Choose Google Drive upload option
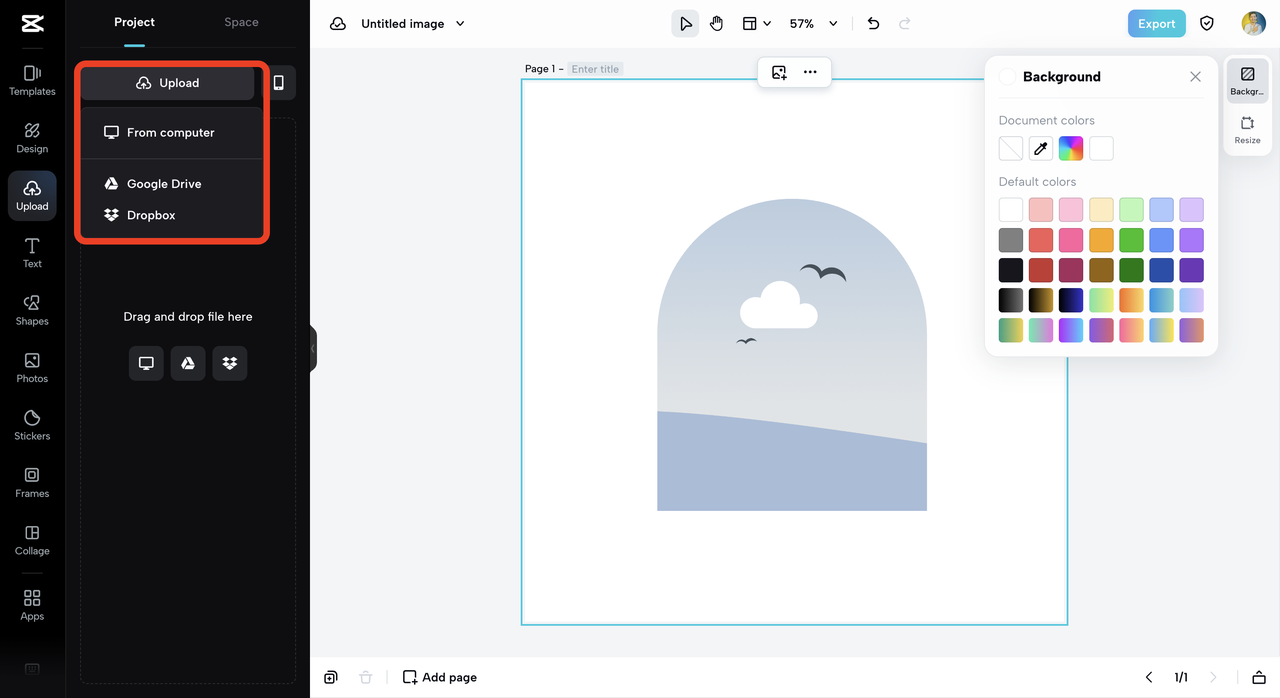The image size is (1280, 698). [x=172, y=184]
